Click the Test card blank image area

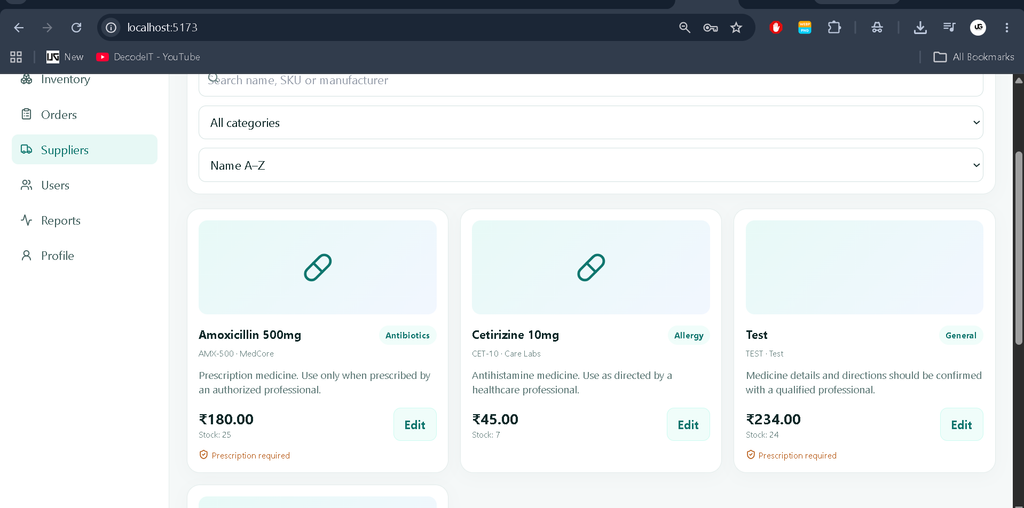coord(865,267)
